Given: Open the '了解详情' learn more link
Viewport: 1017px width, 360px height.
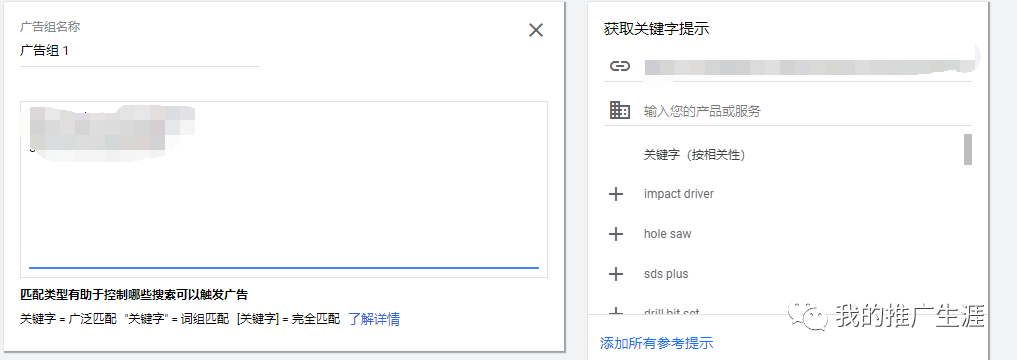Looking at the screenshot, I should (x=374, y=319).
